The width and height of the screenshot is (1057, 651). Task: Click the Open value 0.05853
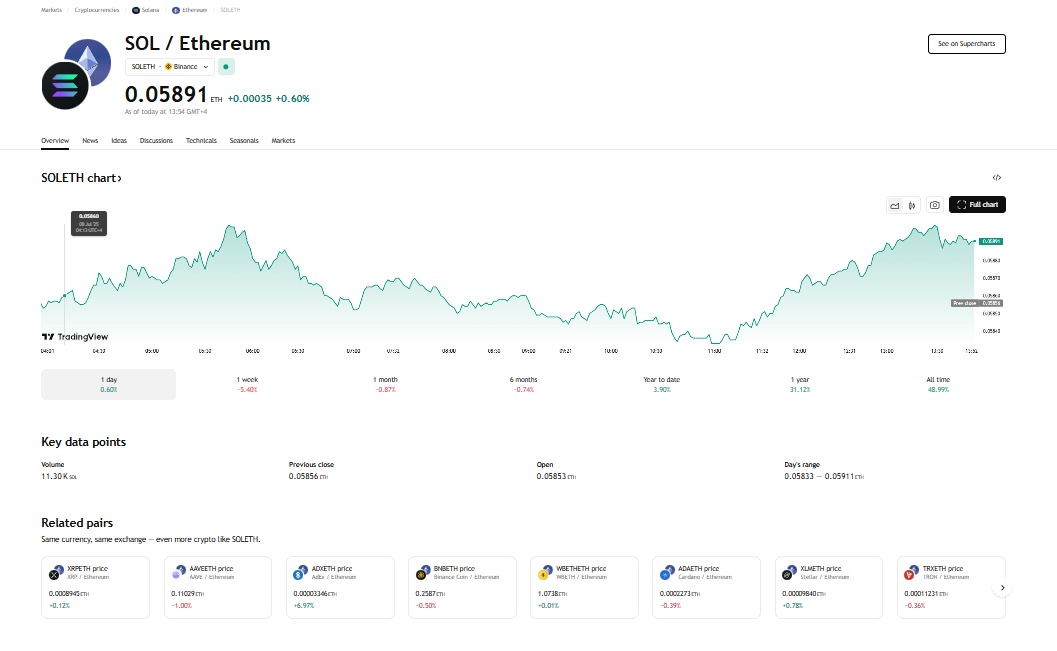tap(556, 476)
